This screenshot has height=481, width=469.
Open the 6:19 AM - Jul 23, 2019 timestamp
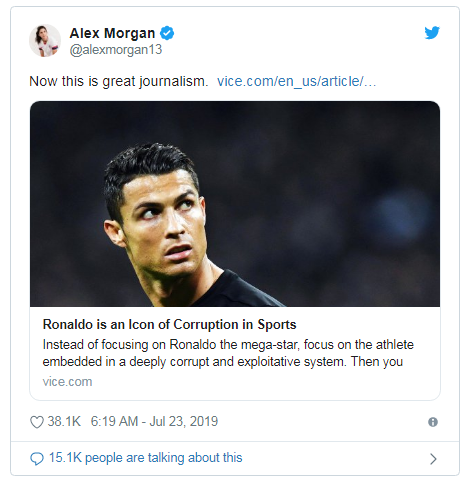(x=154, y=421)
